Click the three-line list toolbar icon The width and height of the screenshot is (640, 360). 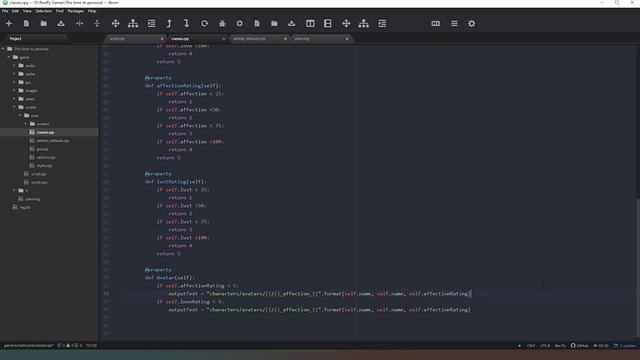454,24
